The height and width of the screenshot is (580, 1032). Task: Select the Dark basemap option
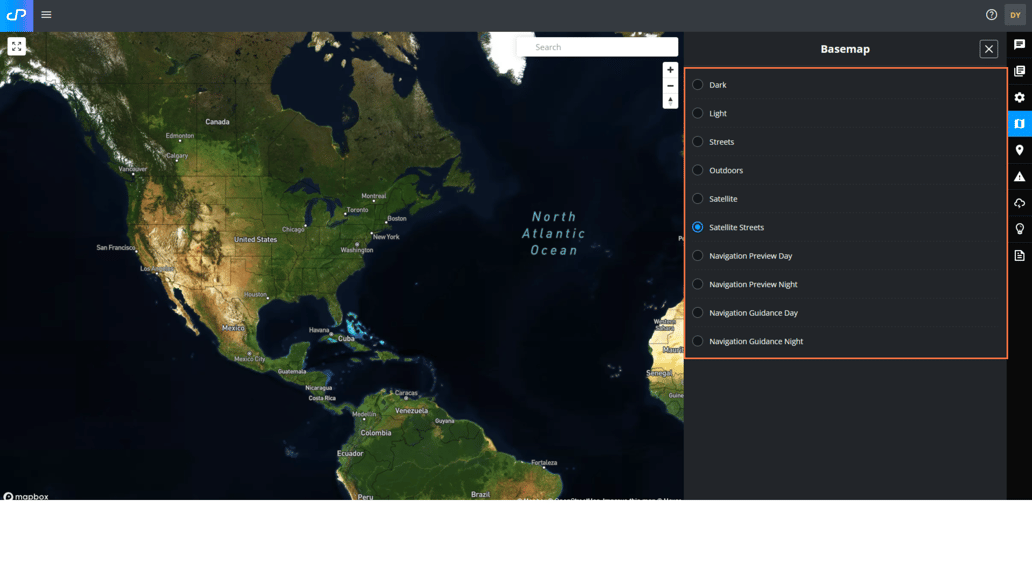coord(698,85)
